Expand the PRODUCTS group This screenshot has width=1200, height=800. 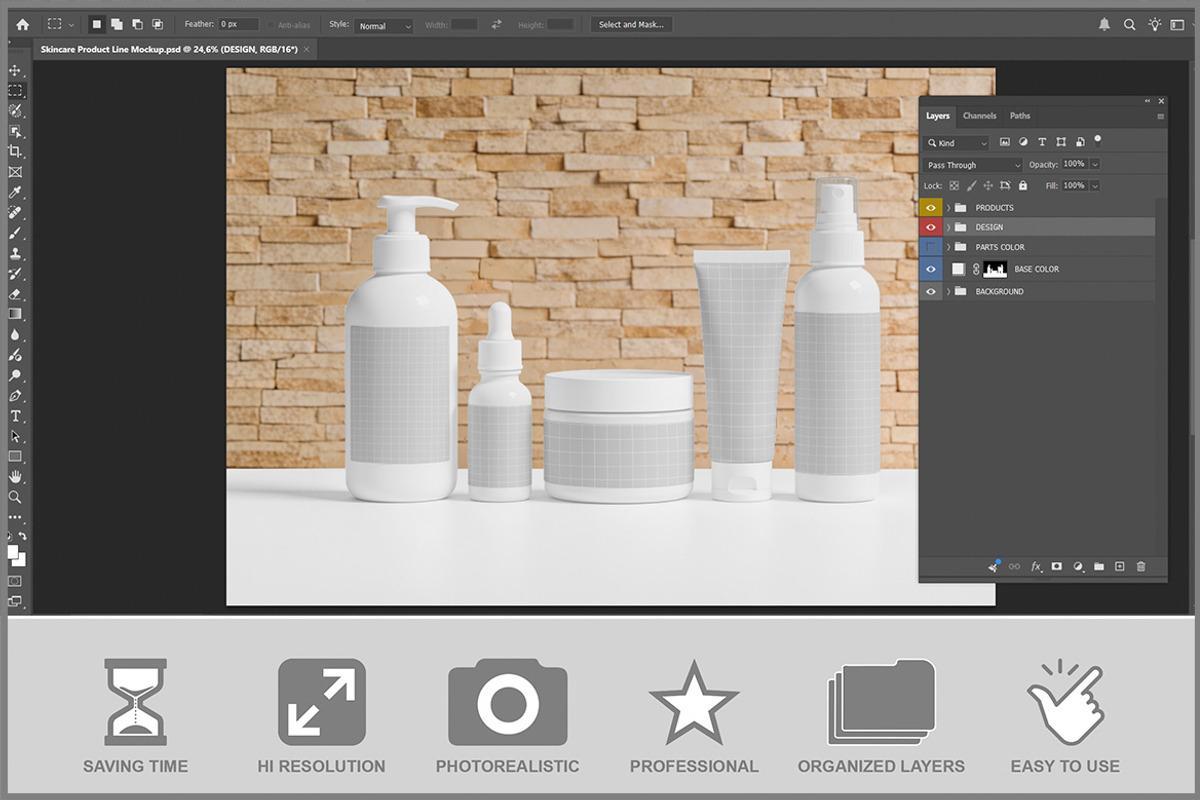click(x=948, y=208)
